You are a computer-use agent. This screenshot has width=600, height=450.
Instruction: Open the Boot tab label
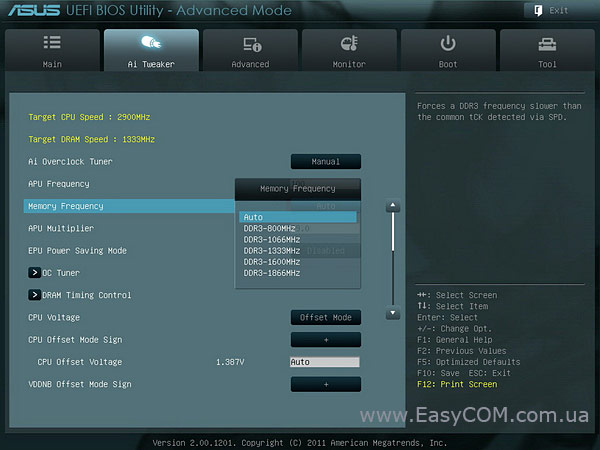coord(448,64)
